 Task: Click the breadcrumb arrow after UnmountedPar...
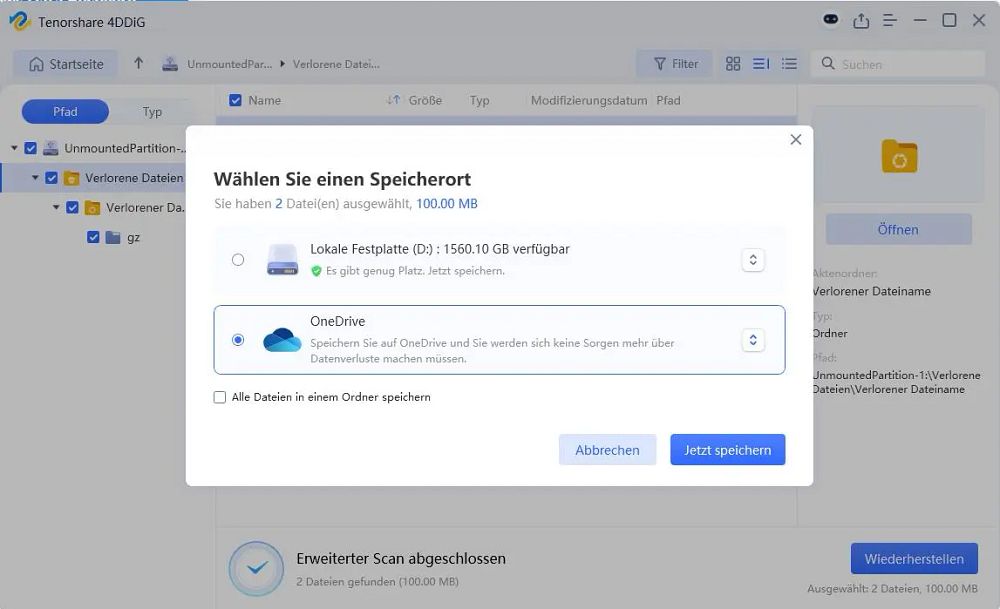(283, 64)
